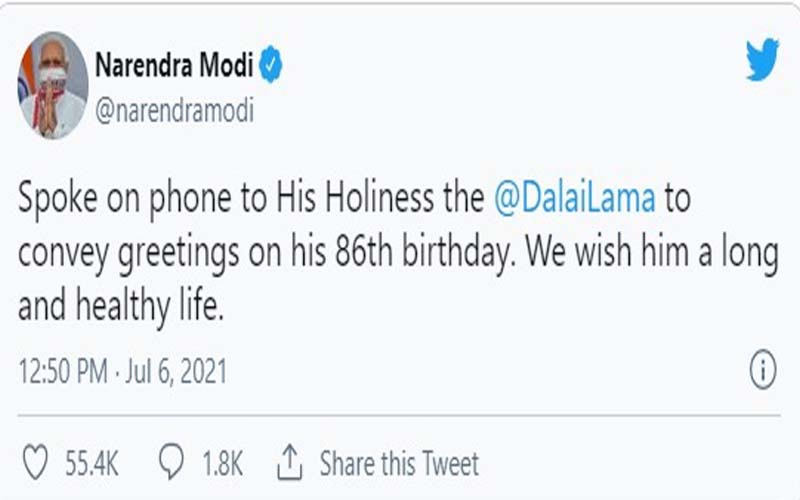Open Narendra Modi's profile avatar
The image size is (800, 500).
53,85
